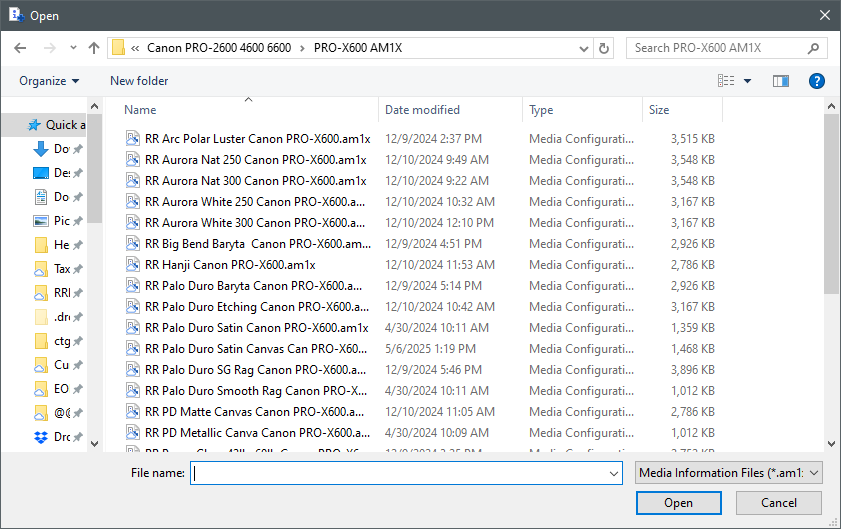Select RR Hanji Canon PRO-X600.am1x file

[230, 265]
